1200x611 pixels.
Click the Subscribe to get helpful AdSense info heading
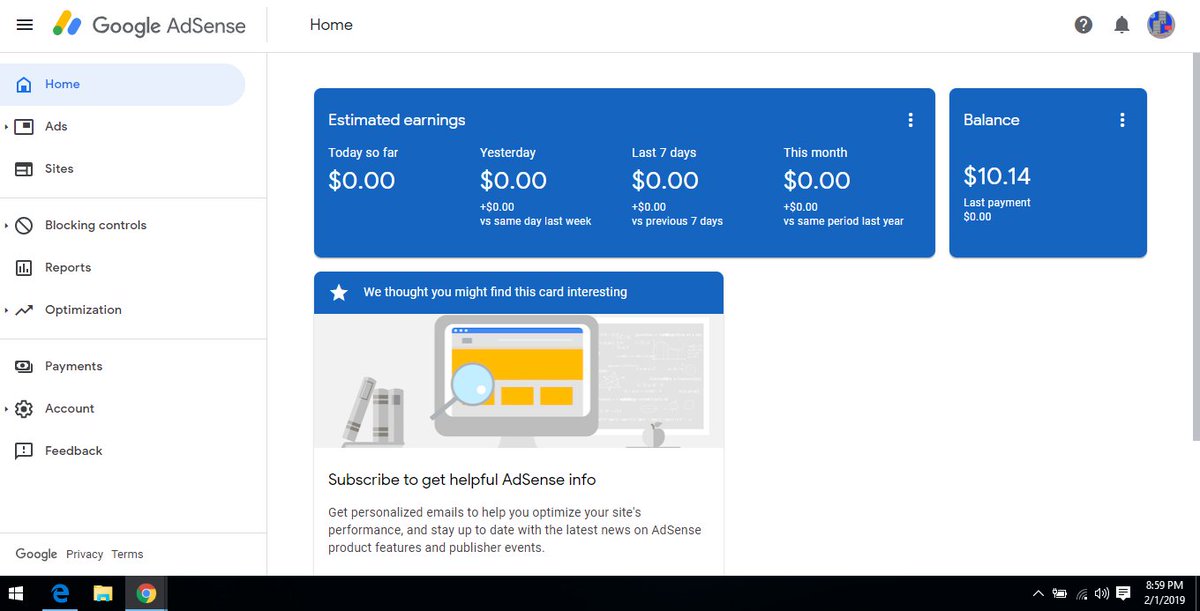[x=462, y=480]
